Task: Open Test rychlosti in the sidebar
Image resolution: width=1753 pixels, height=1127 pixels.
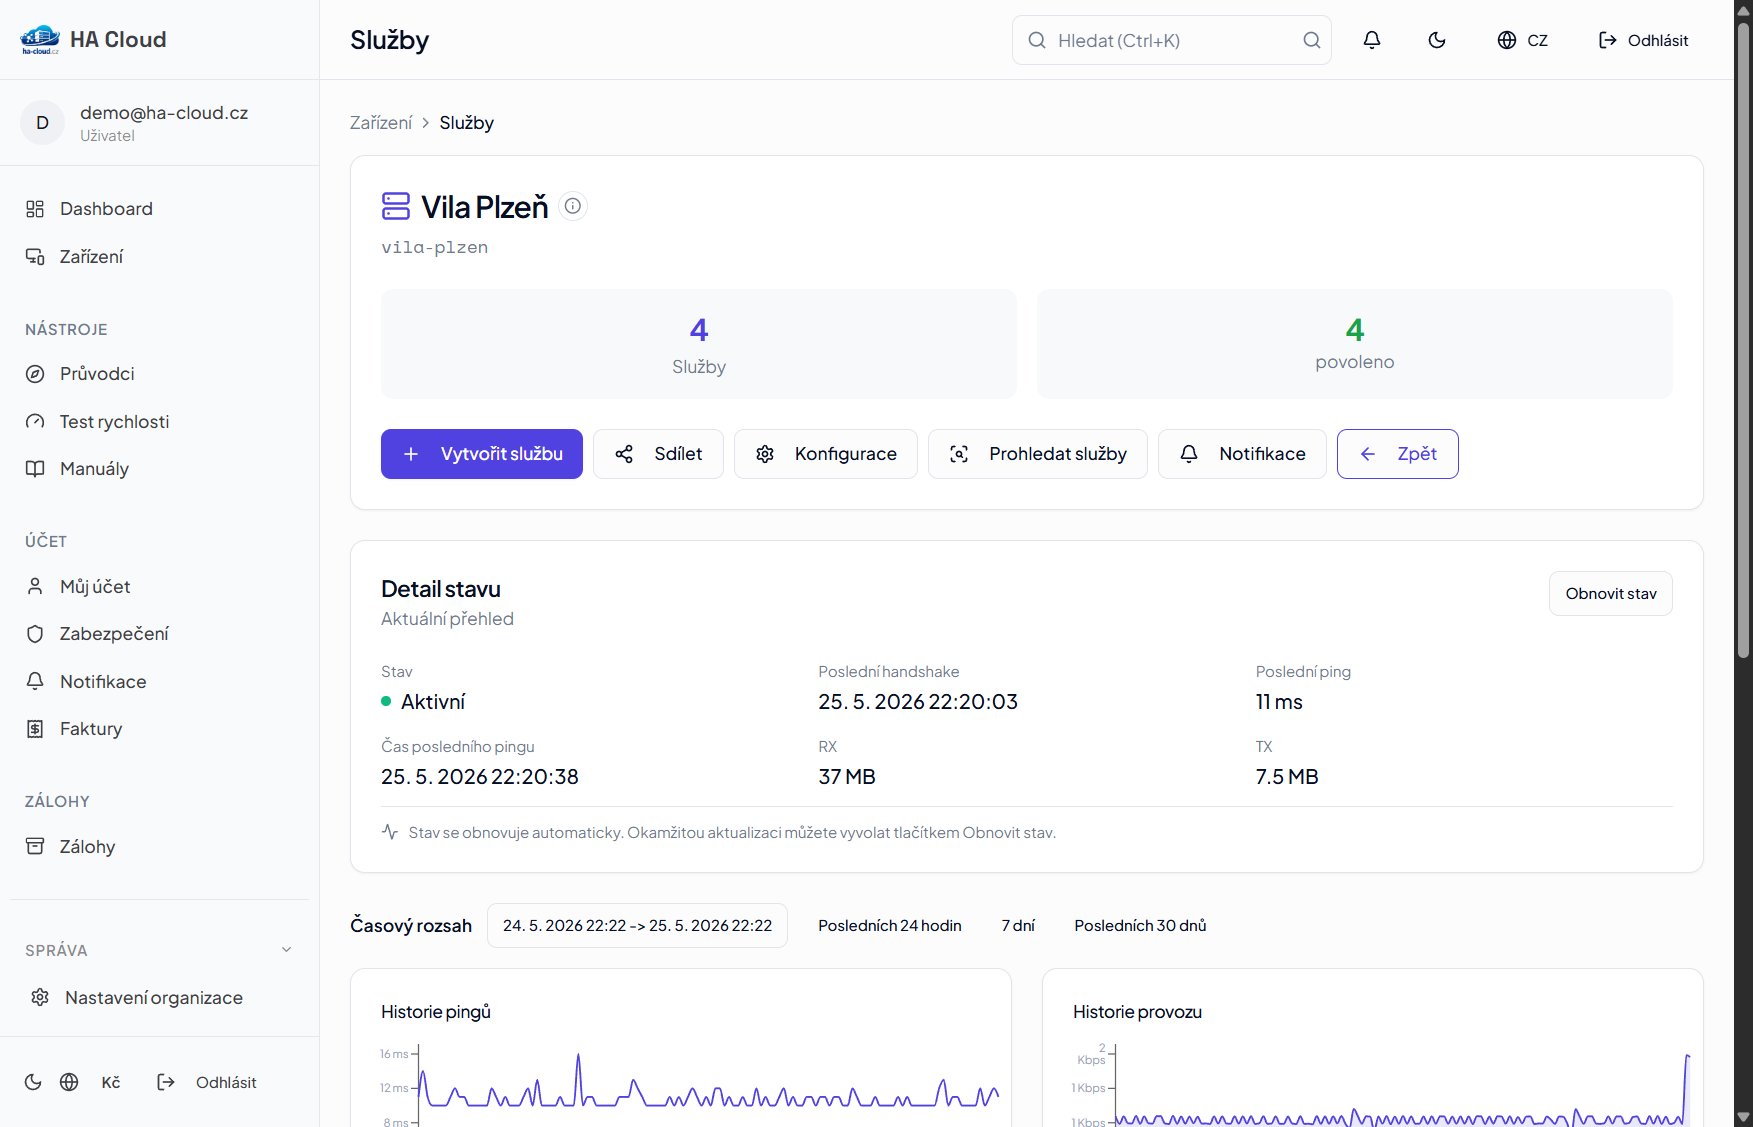Action: 160,422
